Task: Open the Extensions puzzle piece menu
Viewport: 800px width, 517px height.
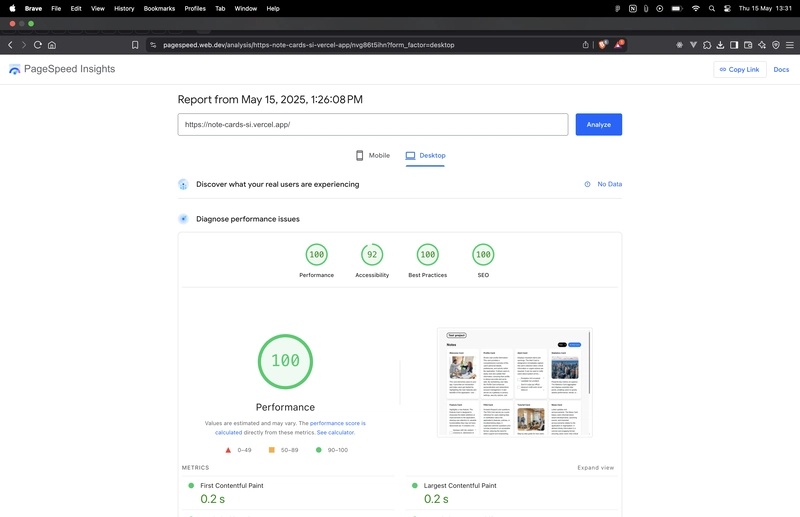Action: (x=707, y=45)
